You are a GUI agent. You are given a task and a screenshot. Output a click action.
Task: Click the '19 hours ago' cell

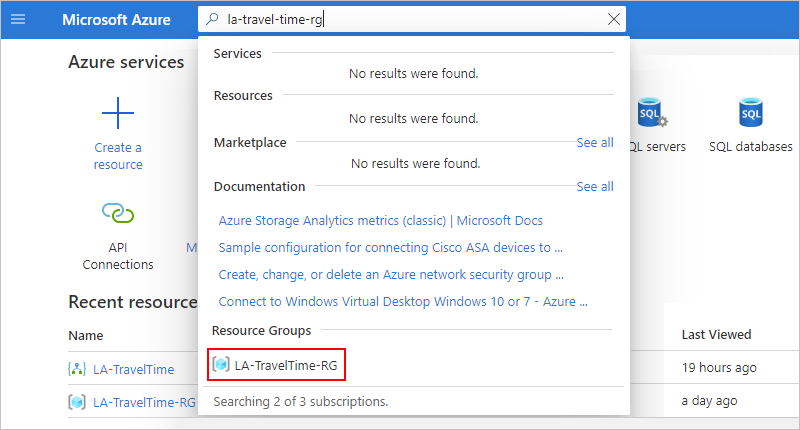pos(719,368)
